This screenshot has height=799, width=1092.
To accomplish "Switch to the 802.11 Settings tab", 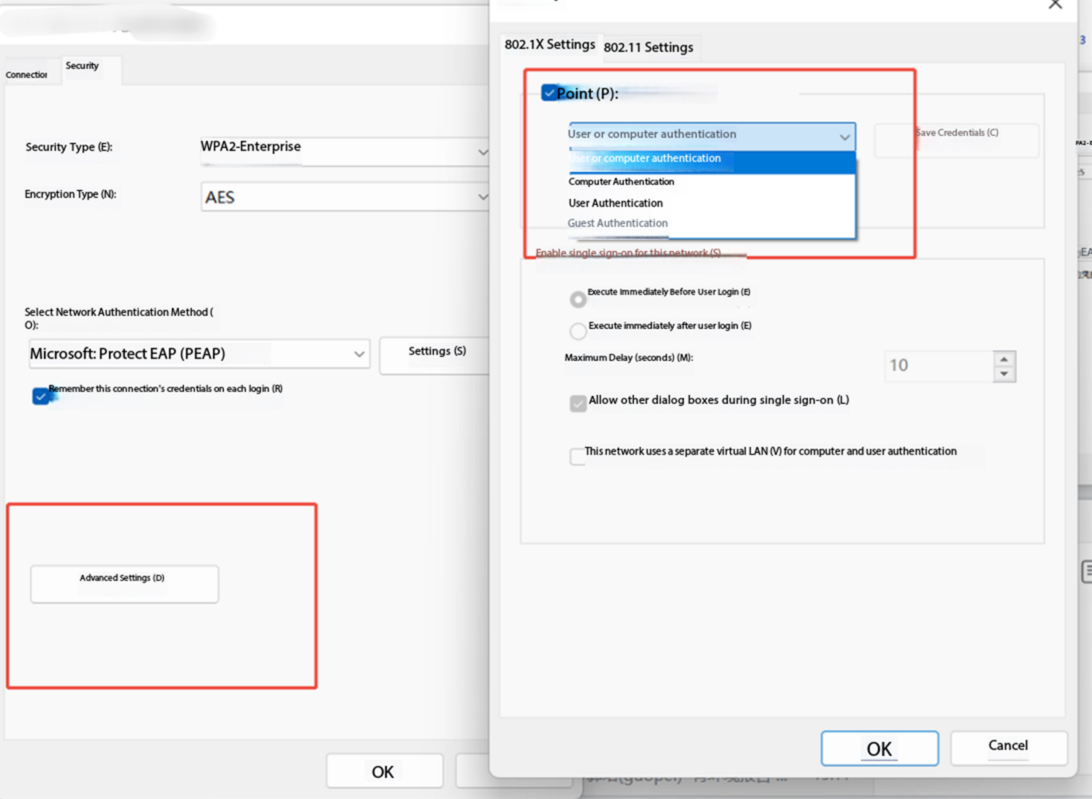I will (648, 47).
